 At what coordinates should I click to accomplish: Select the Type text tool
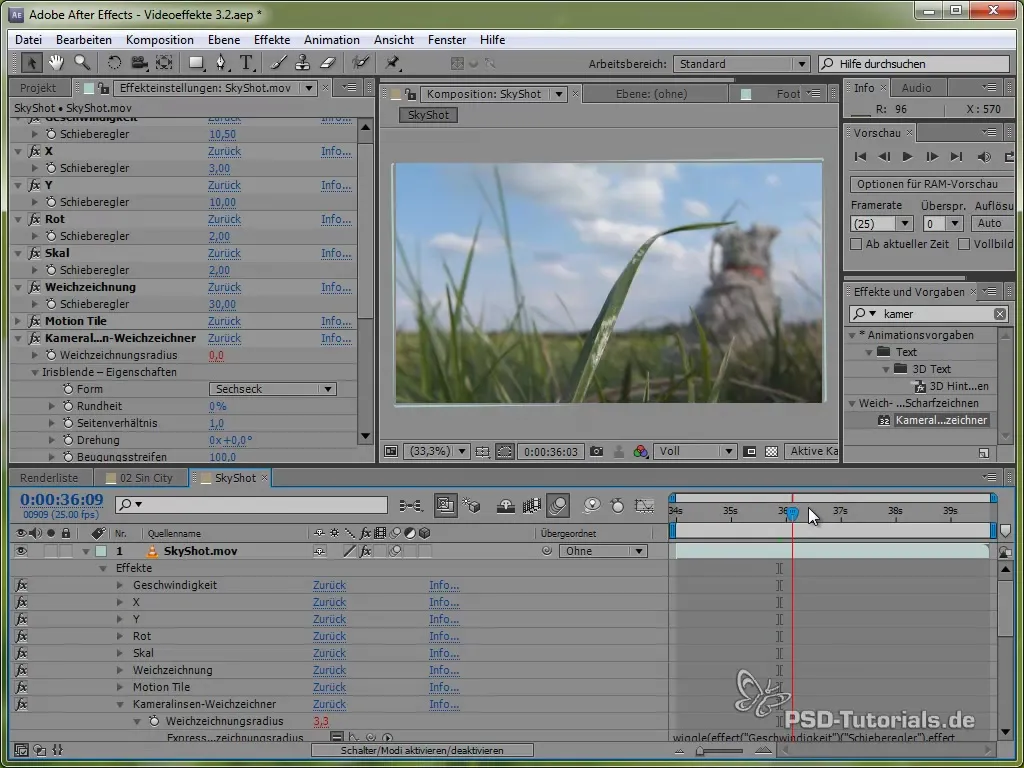tap(246, 63)
